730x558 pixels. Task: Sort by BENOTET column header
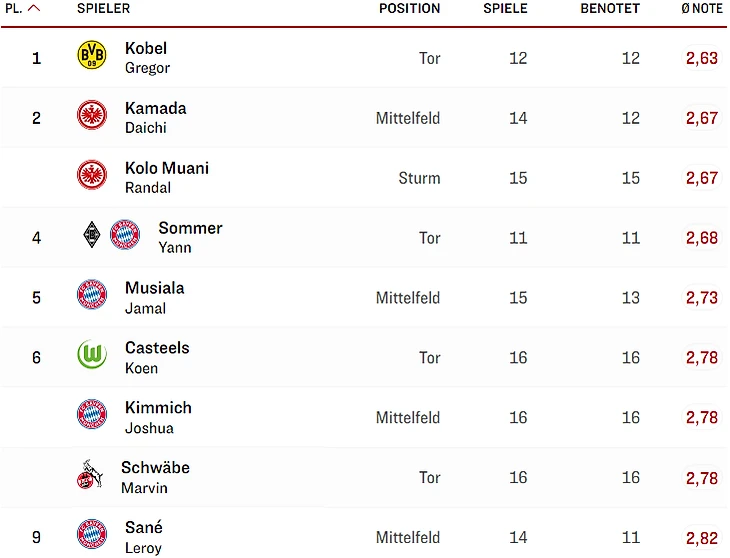click(609, 8)
